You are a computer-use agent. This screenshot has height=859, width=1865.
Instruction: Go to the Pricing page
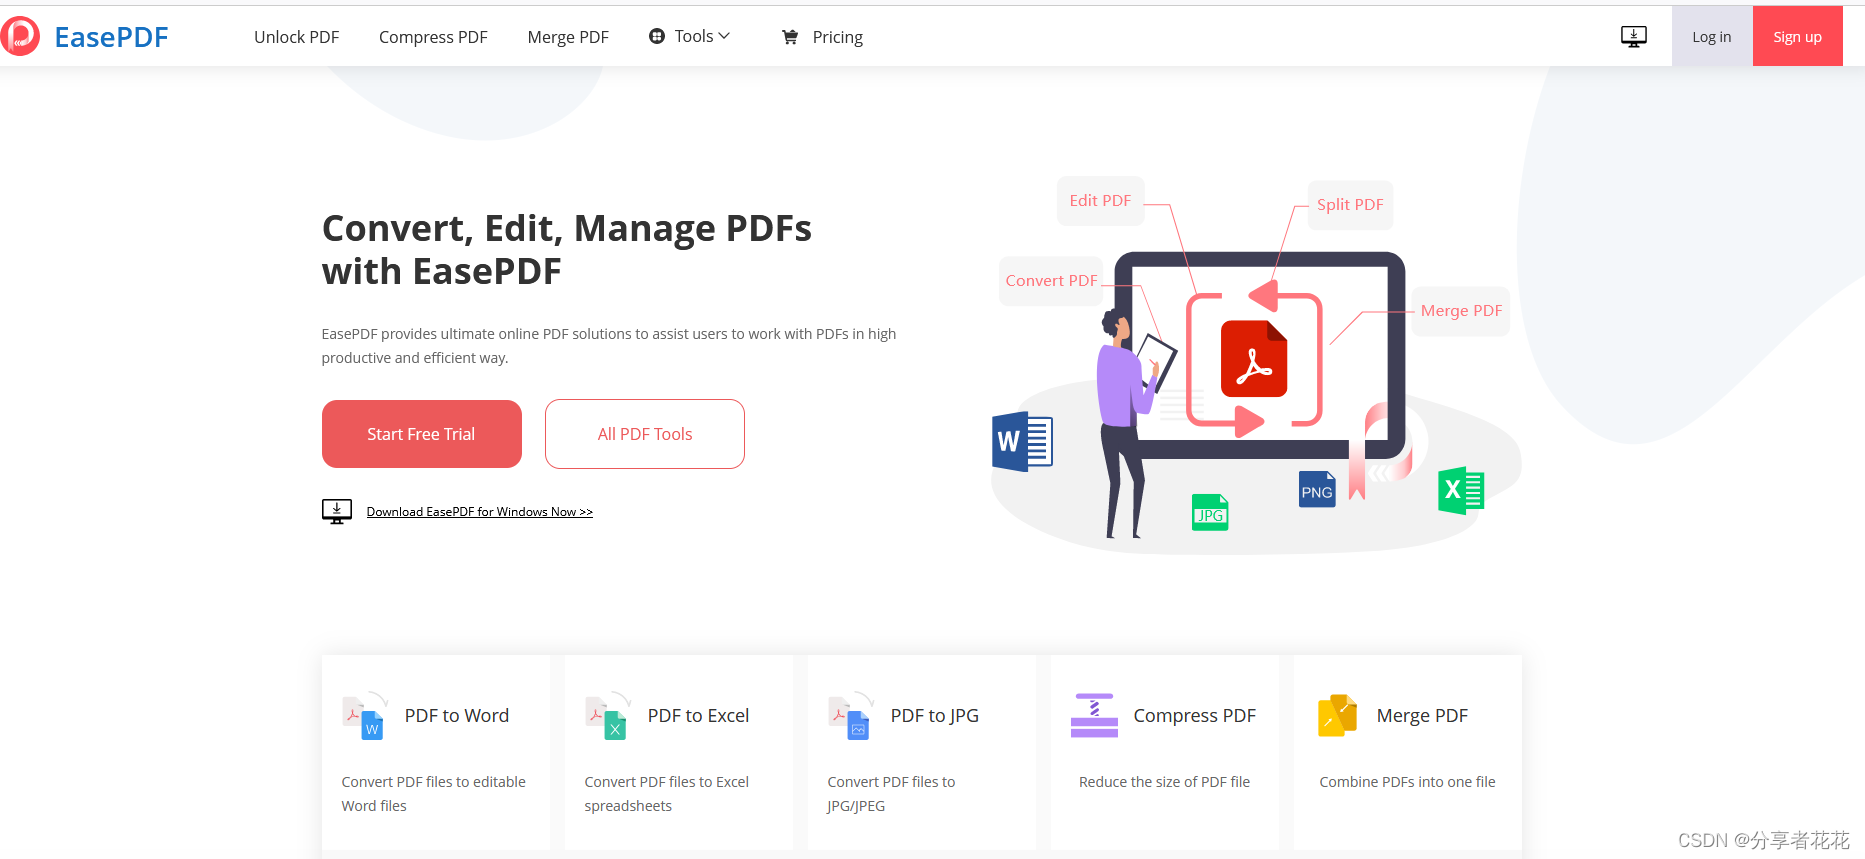(837, 37)
